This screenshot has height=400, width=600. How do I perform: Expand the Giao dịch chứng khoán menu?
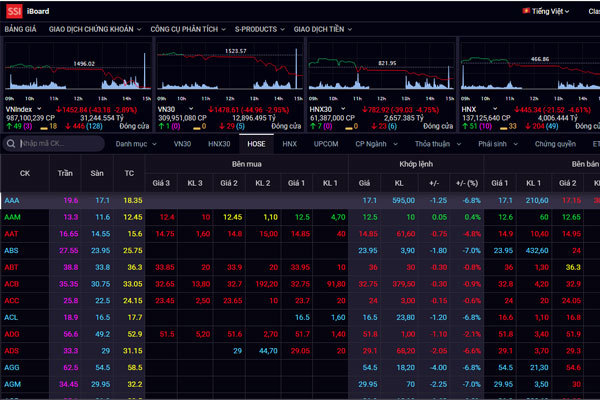pyautogui.click(x=96, y=30)
